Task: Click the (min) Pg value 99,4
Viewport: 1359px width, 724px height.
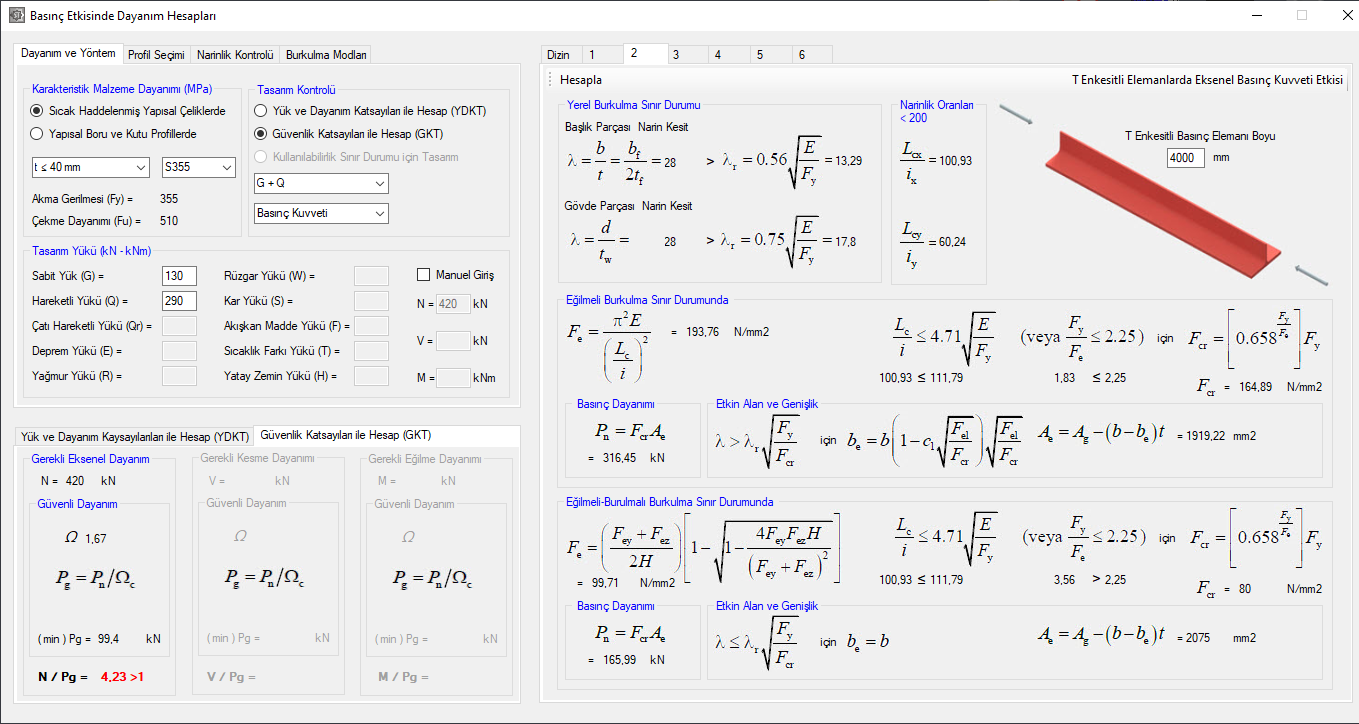Action: [108, 637]
